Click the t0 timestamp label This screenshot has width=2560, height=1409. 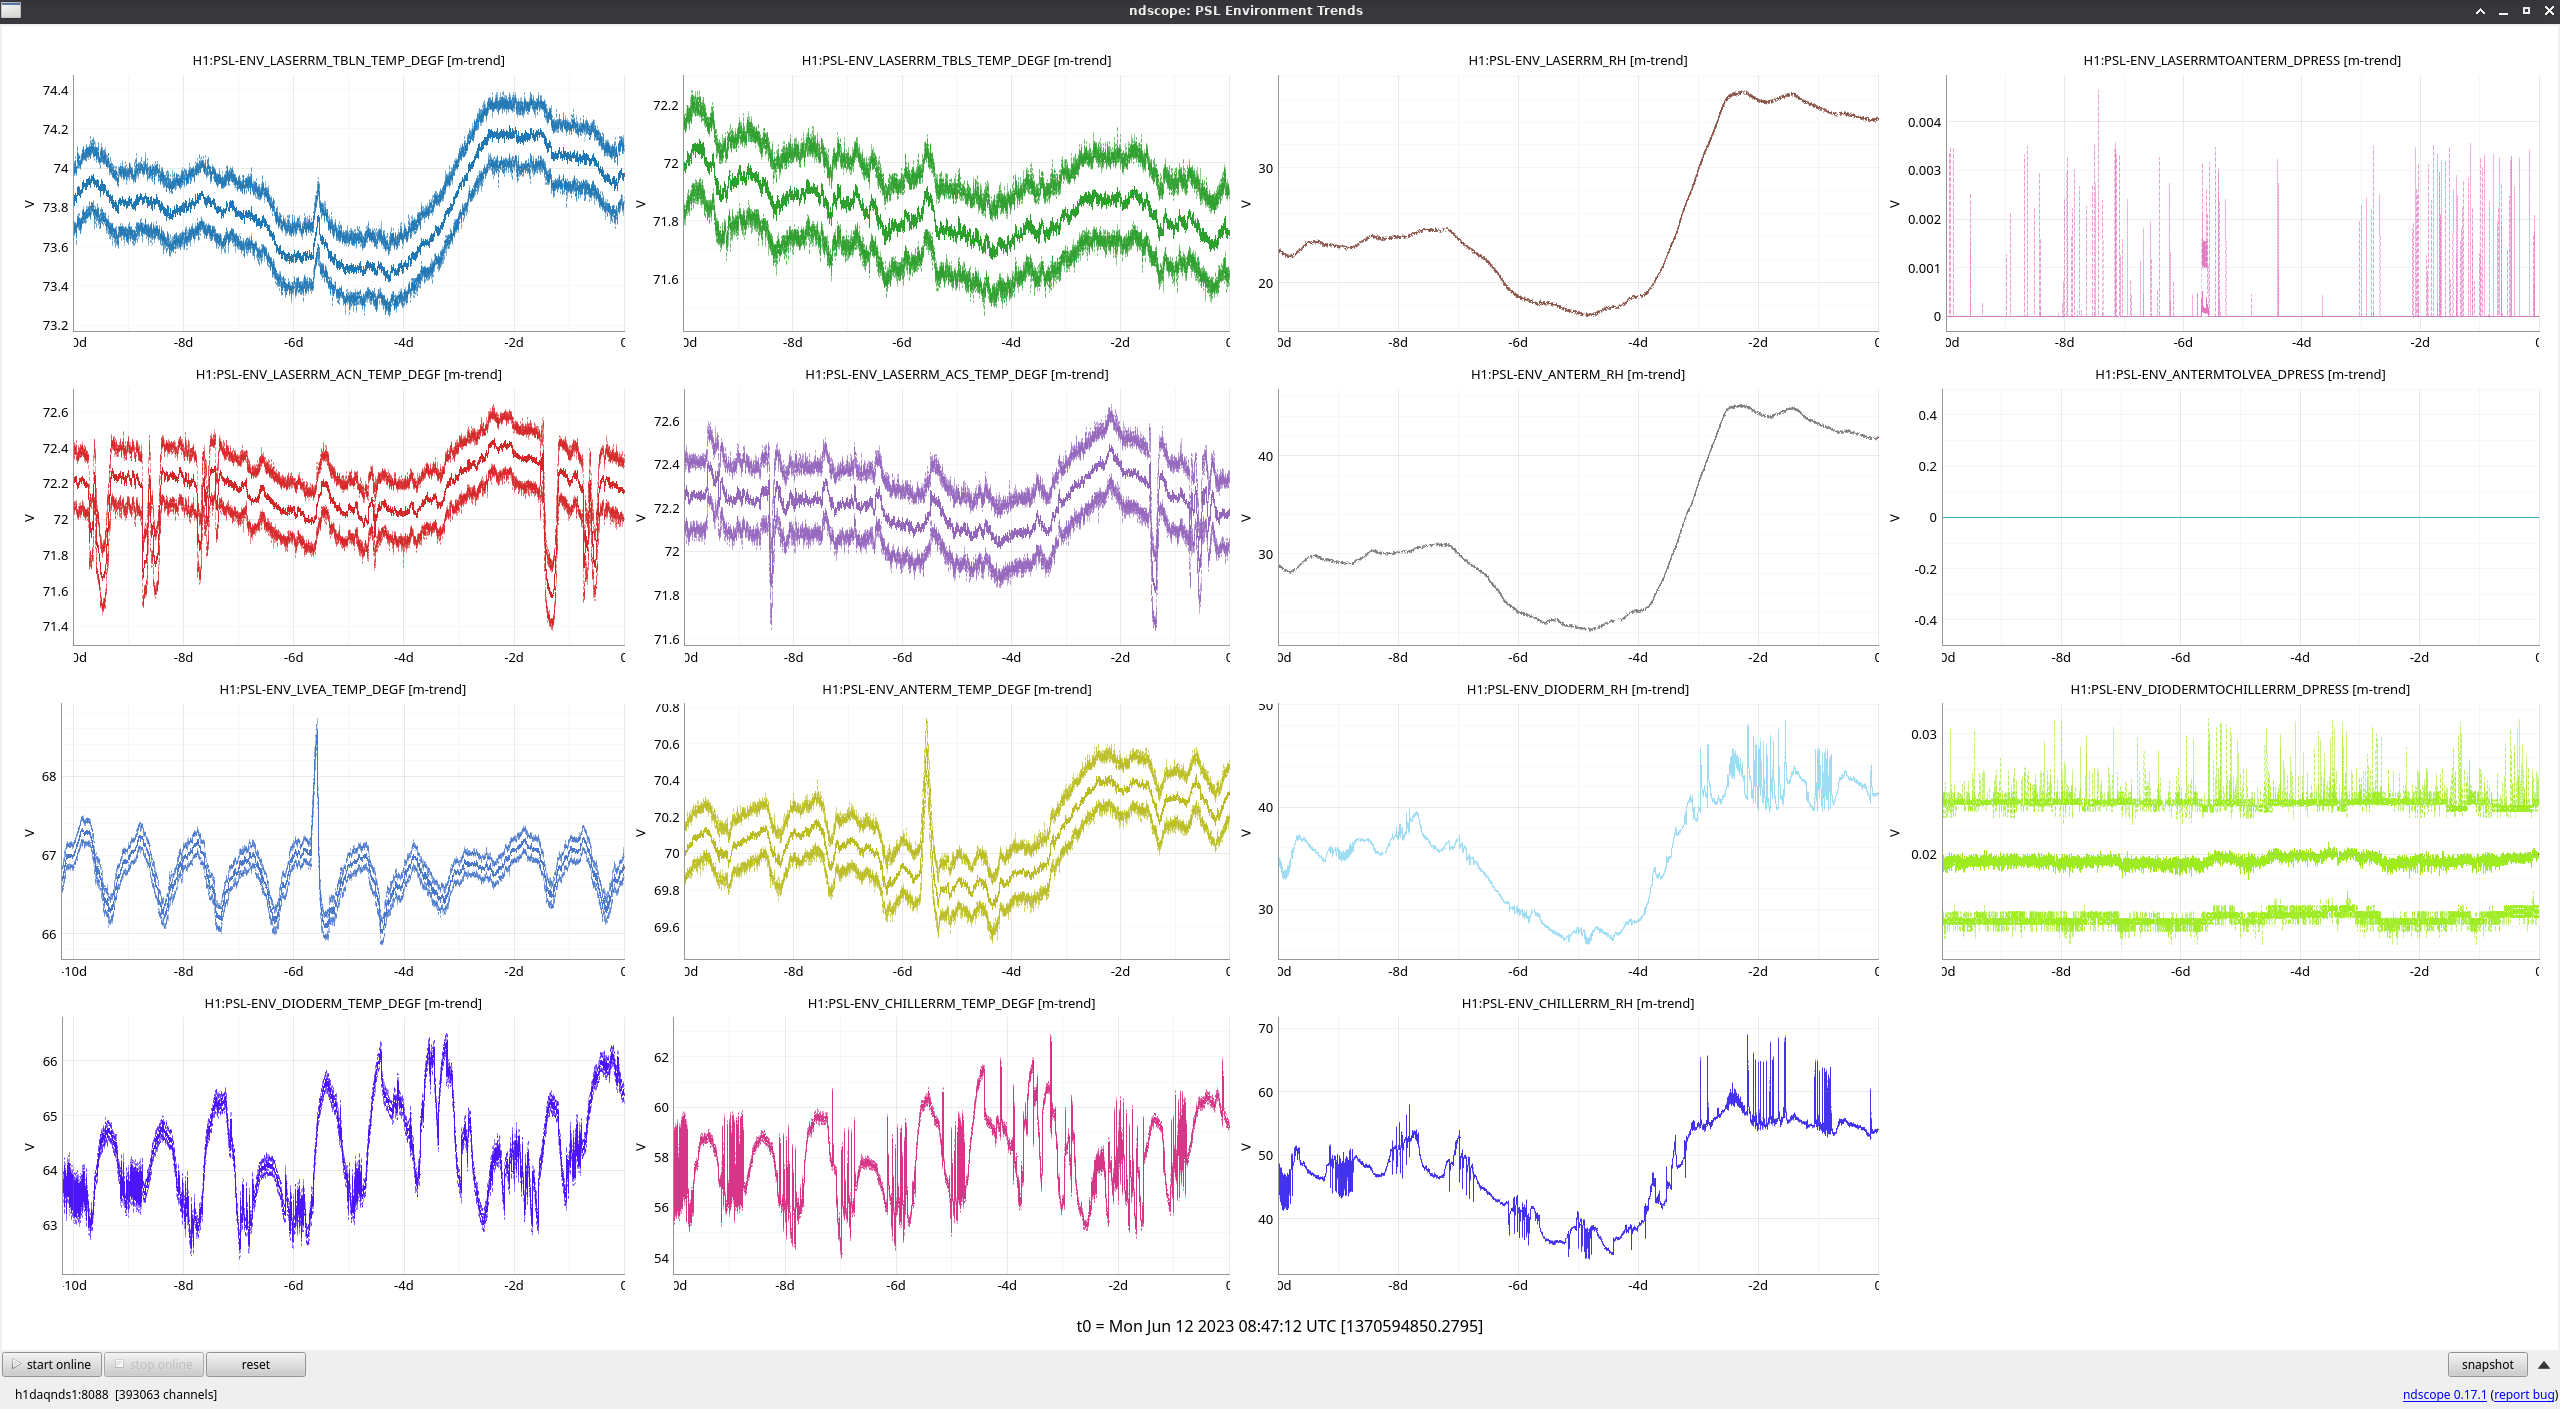[1279, 1326]
